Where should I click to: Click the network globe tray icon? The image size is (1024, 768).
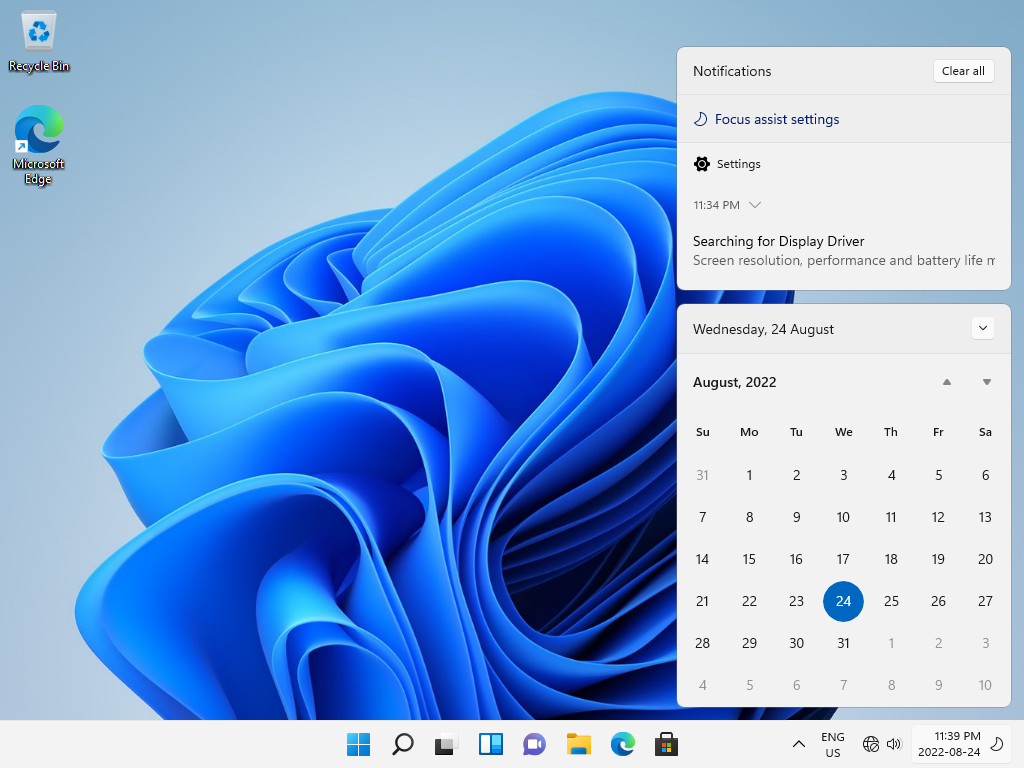pos(871,744)
